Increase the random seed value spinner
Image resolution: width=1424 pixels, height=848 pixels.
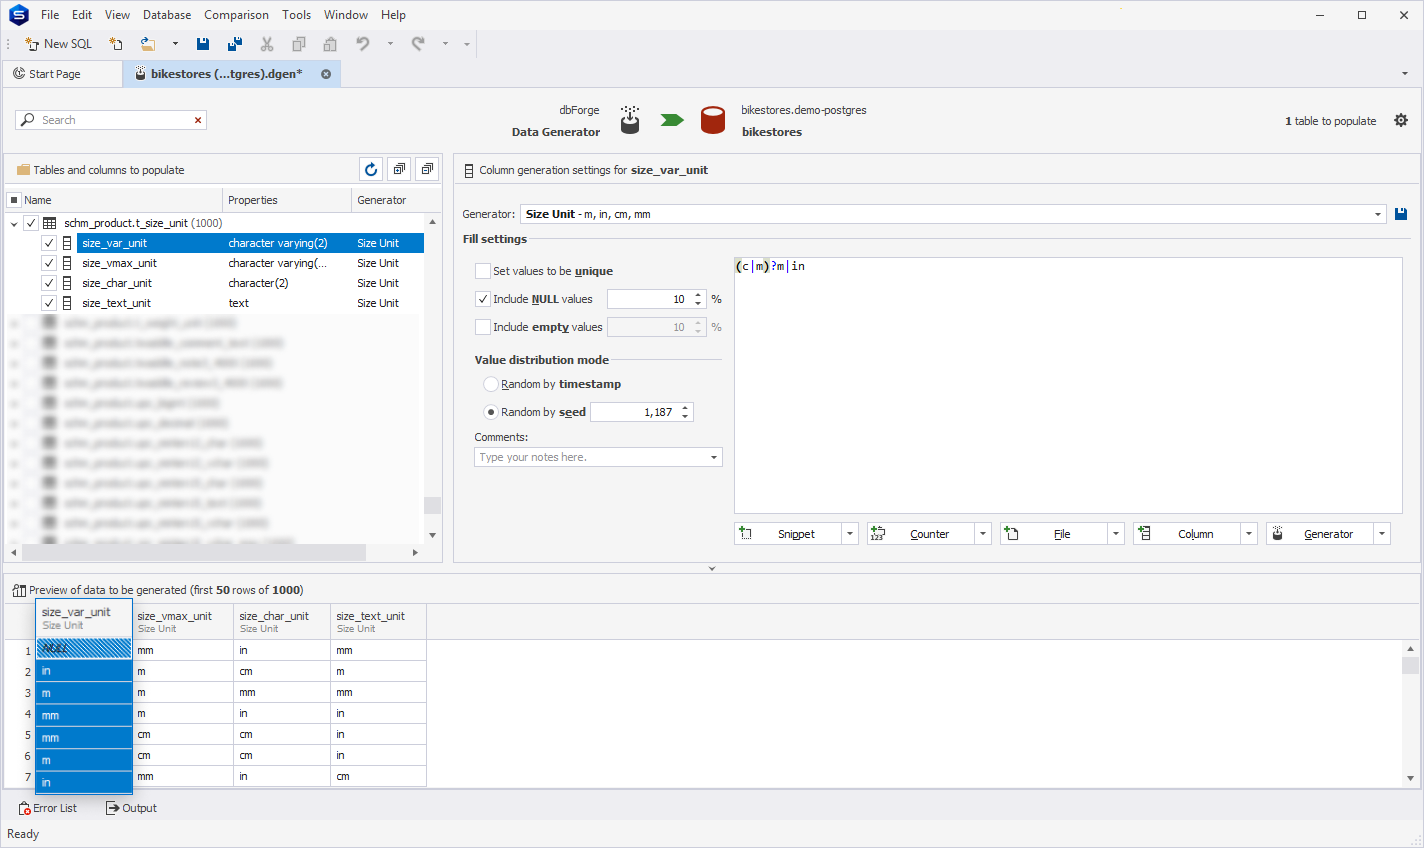click(685, 408)
